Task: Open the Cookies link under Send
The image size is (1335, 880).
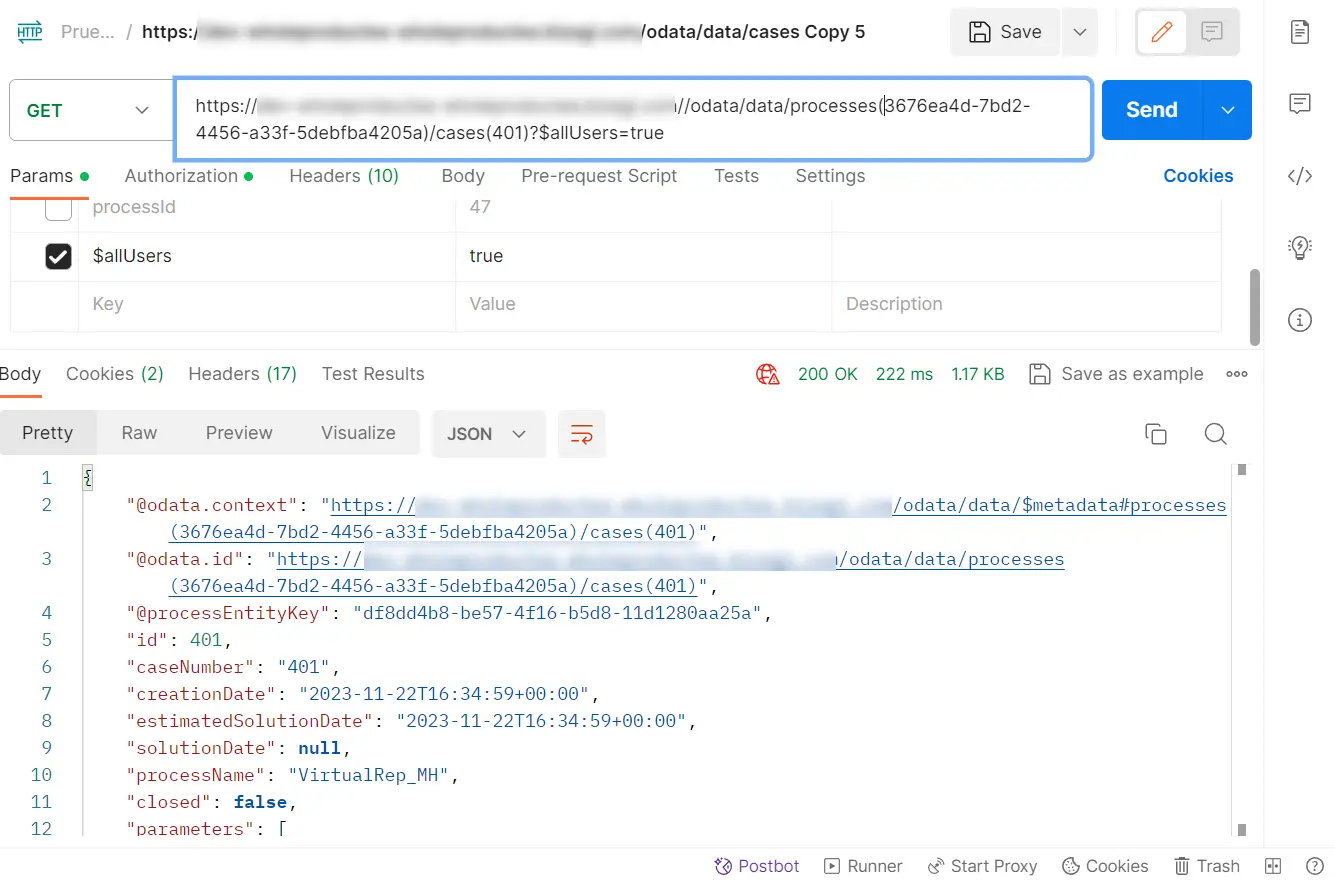Action: click(x=1198, y=176)
